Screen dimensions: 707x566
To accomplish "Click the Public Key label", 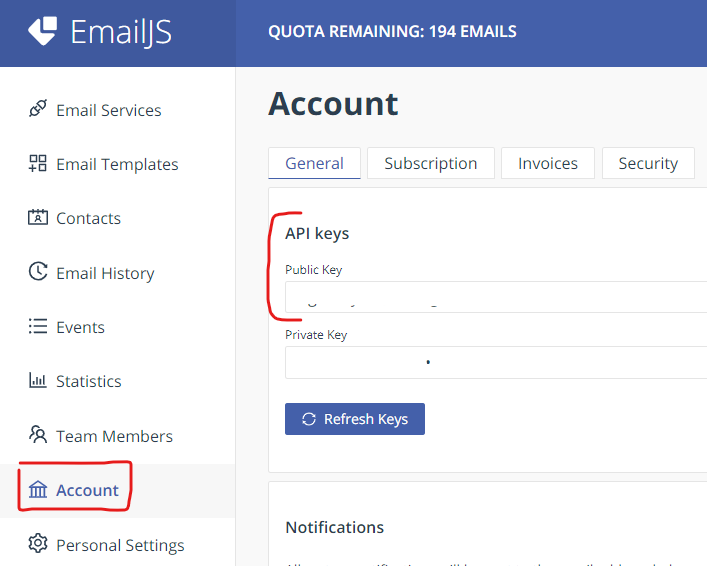I will coord(313,270).
